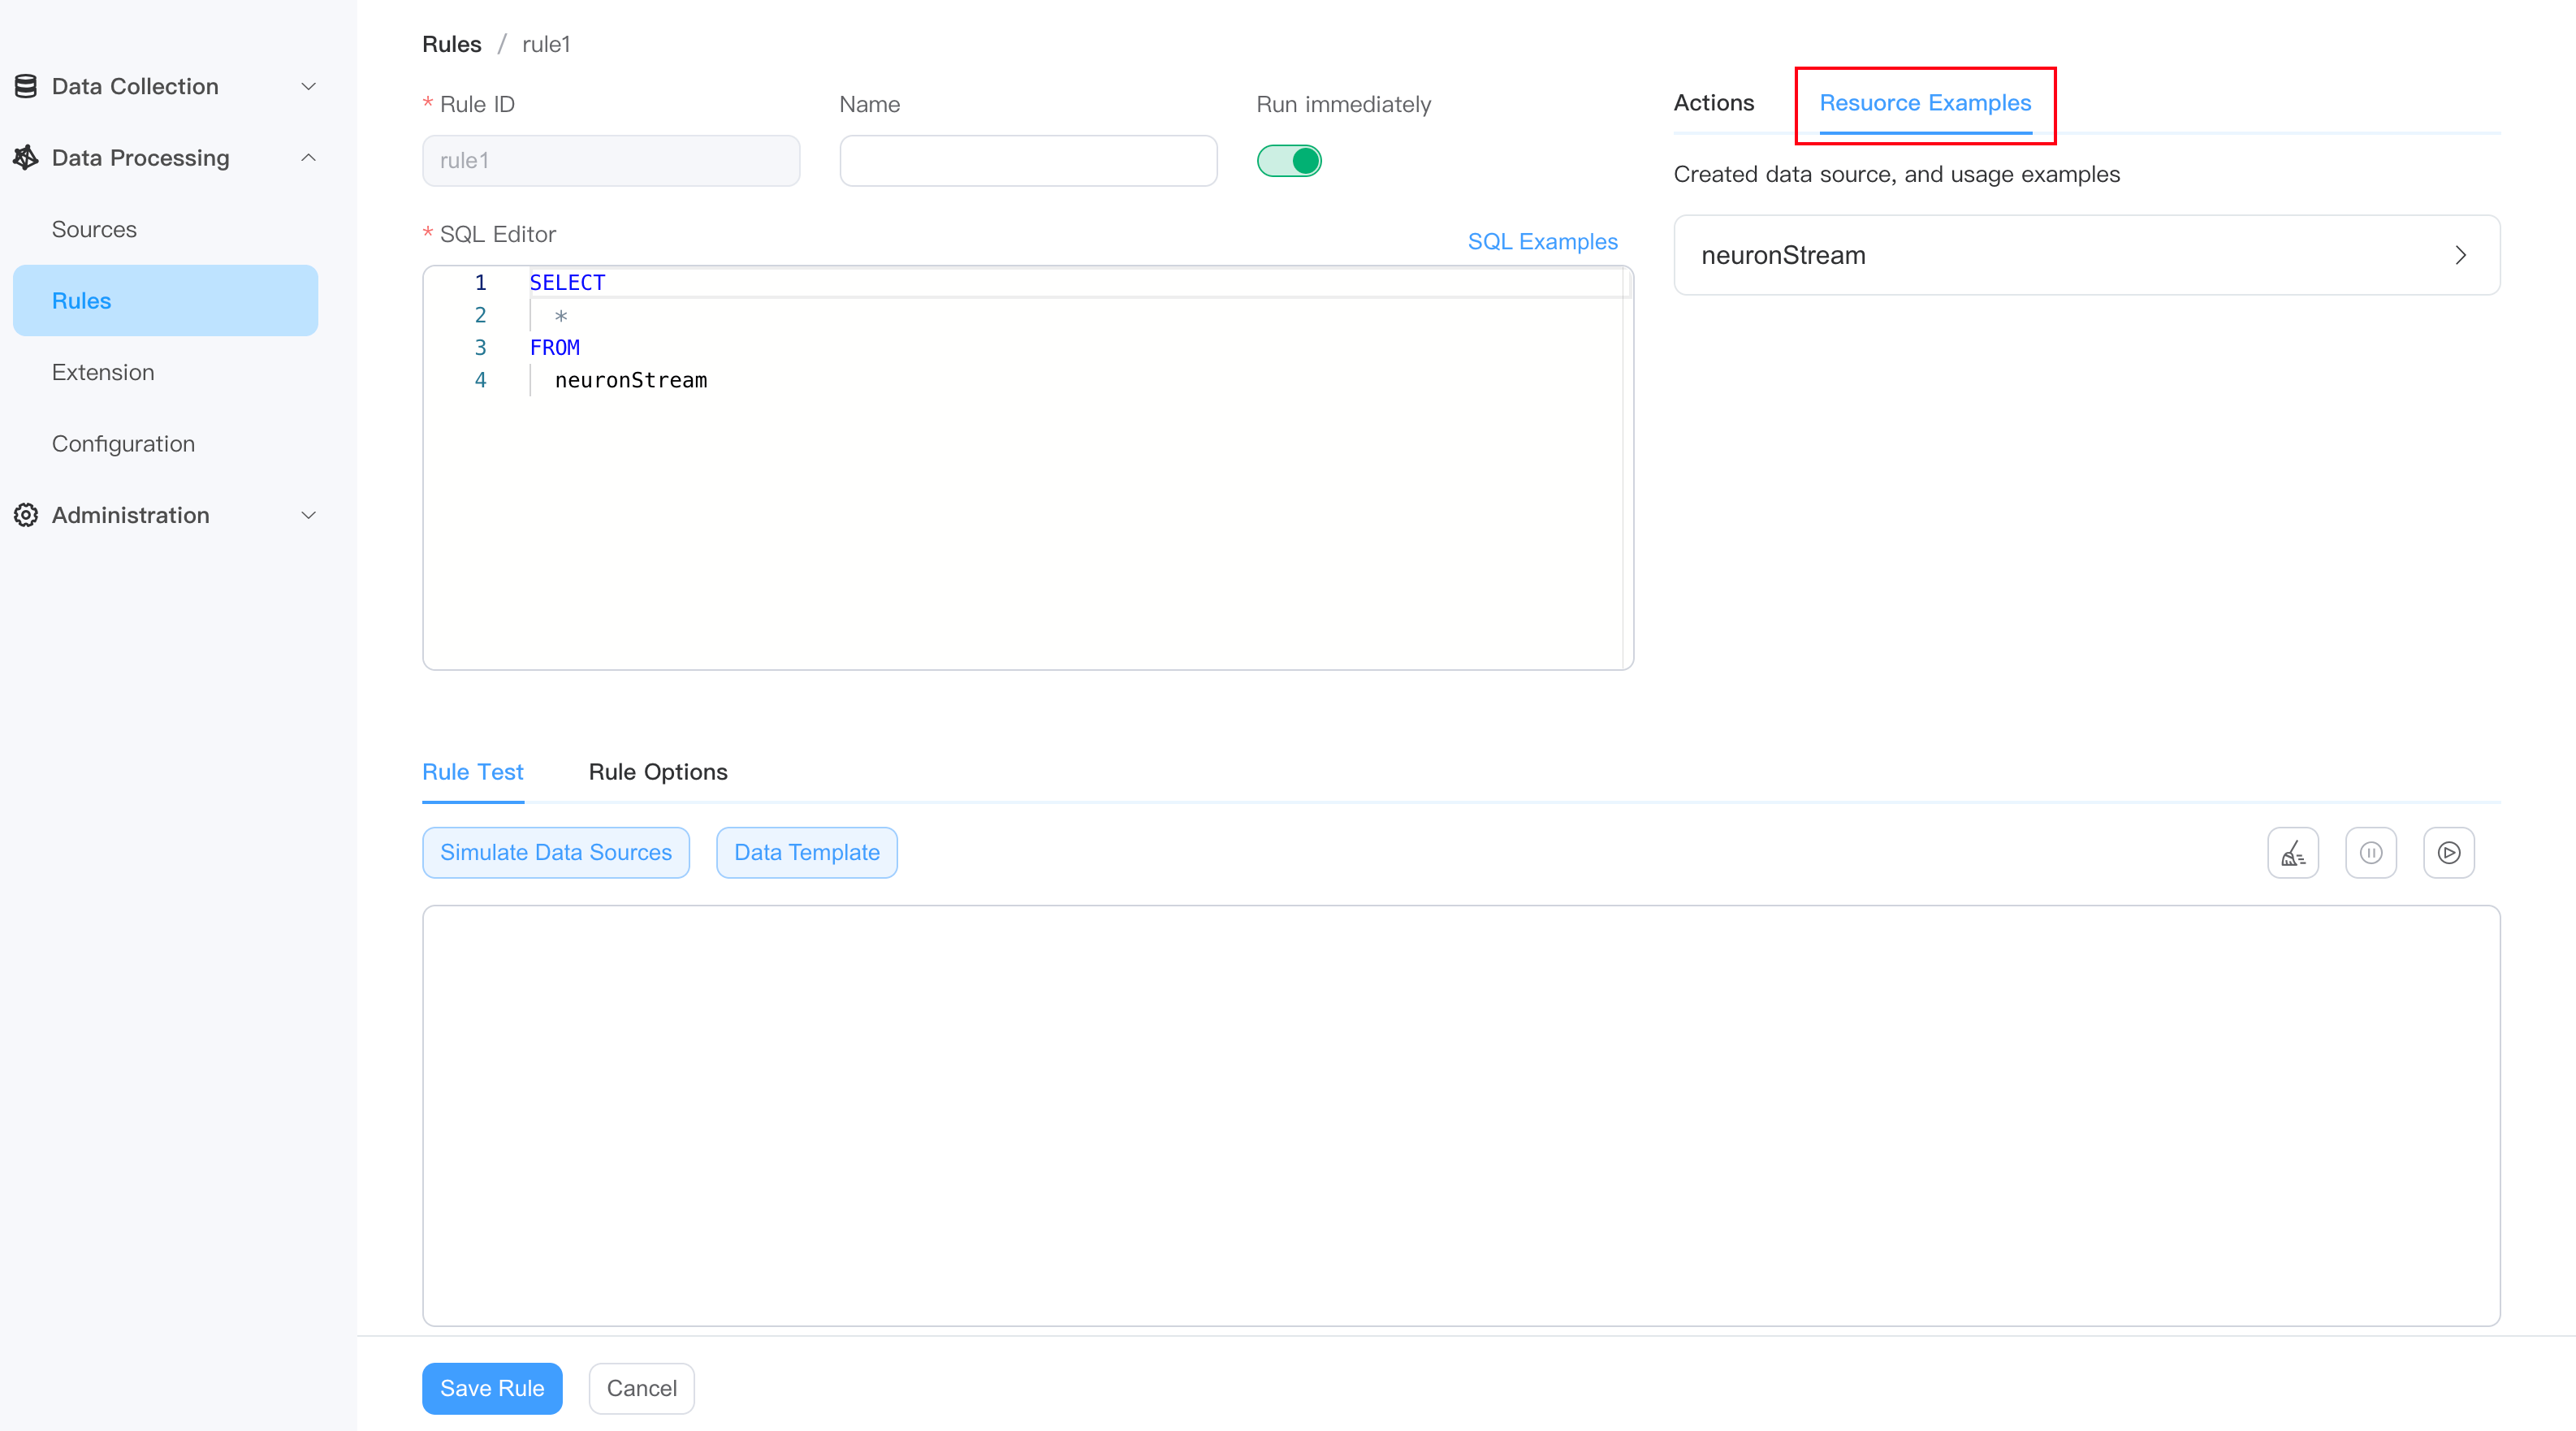Expand the Data Collection menu chevron
Screen dimensions: 2576x1431
point(309,86)
